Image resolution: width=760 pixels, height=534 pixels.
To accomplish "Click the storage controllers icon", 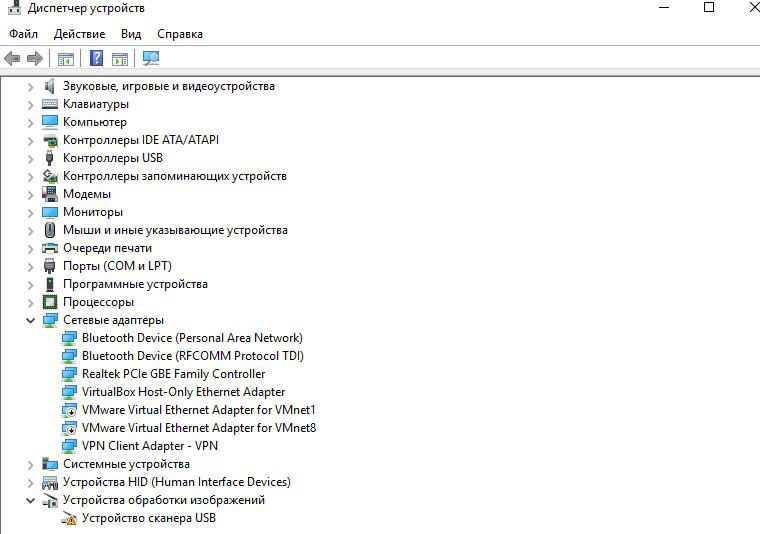I will (x=49, y=176).
